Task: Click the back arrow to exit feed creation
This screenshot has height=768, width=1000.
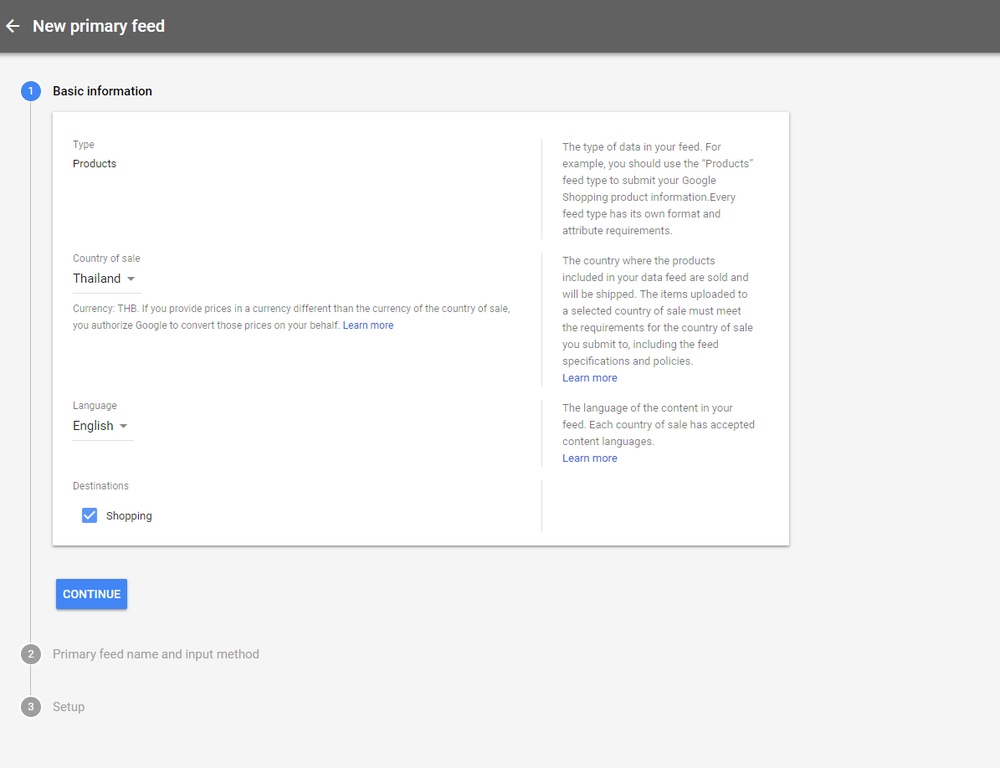Action: [12, 26]
